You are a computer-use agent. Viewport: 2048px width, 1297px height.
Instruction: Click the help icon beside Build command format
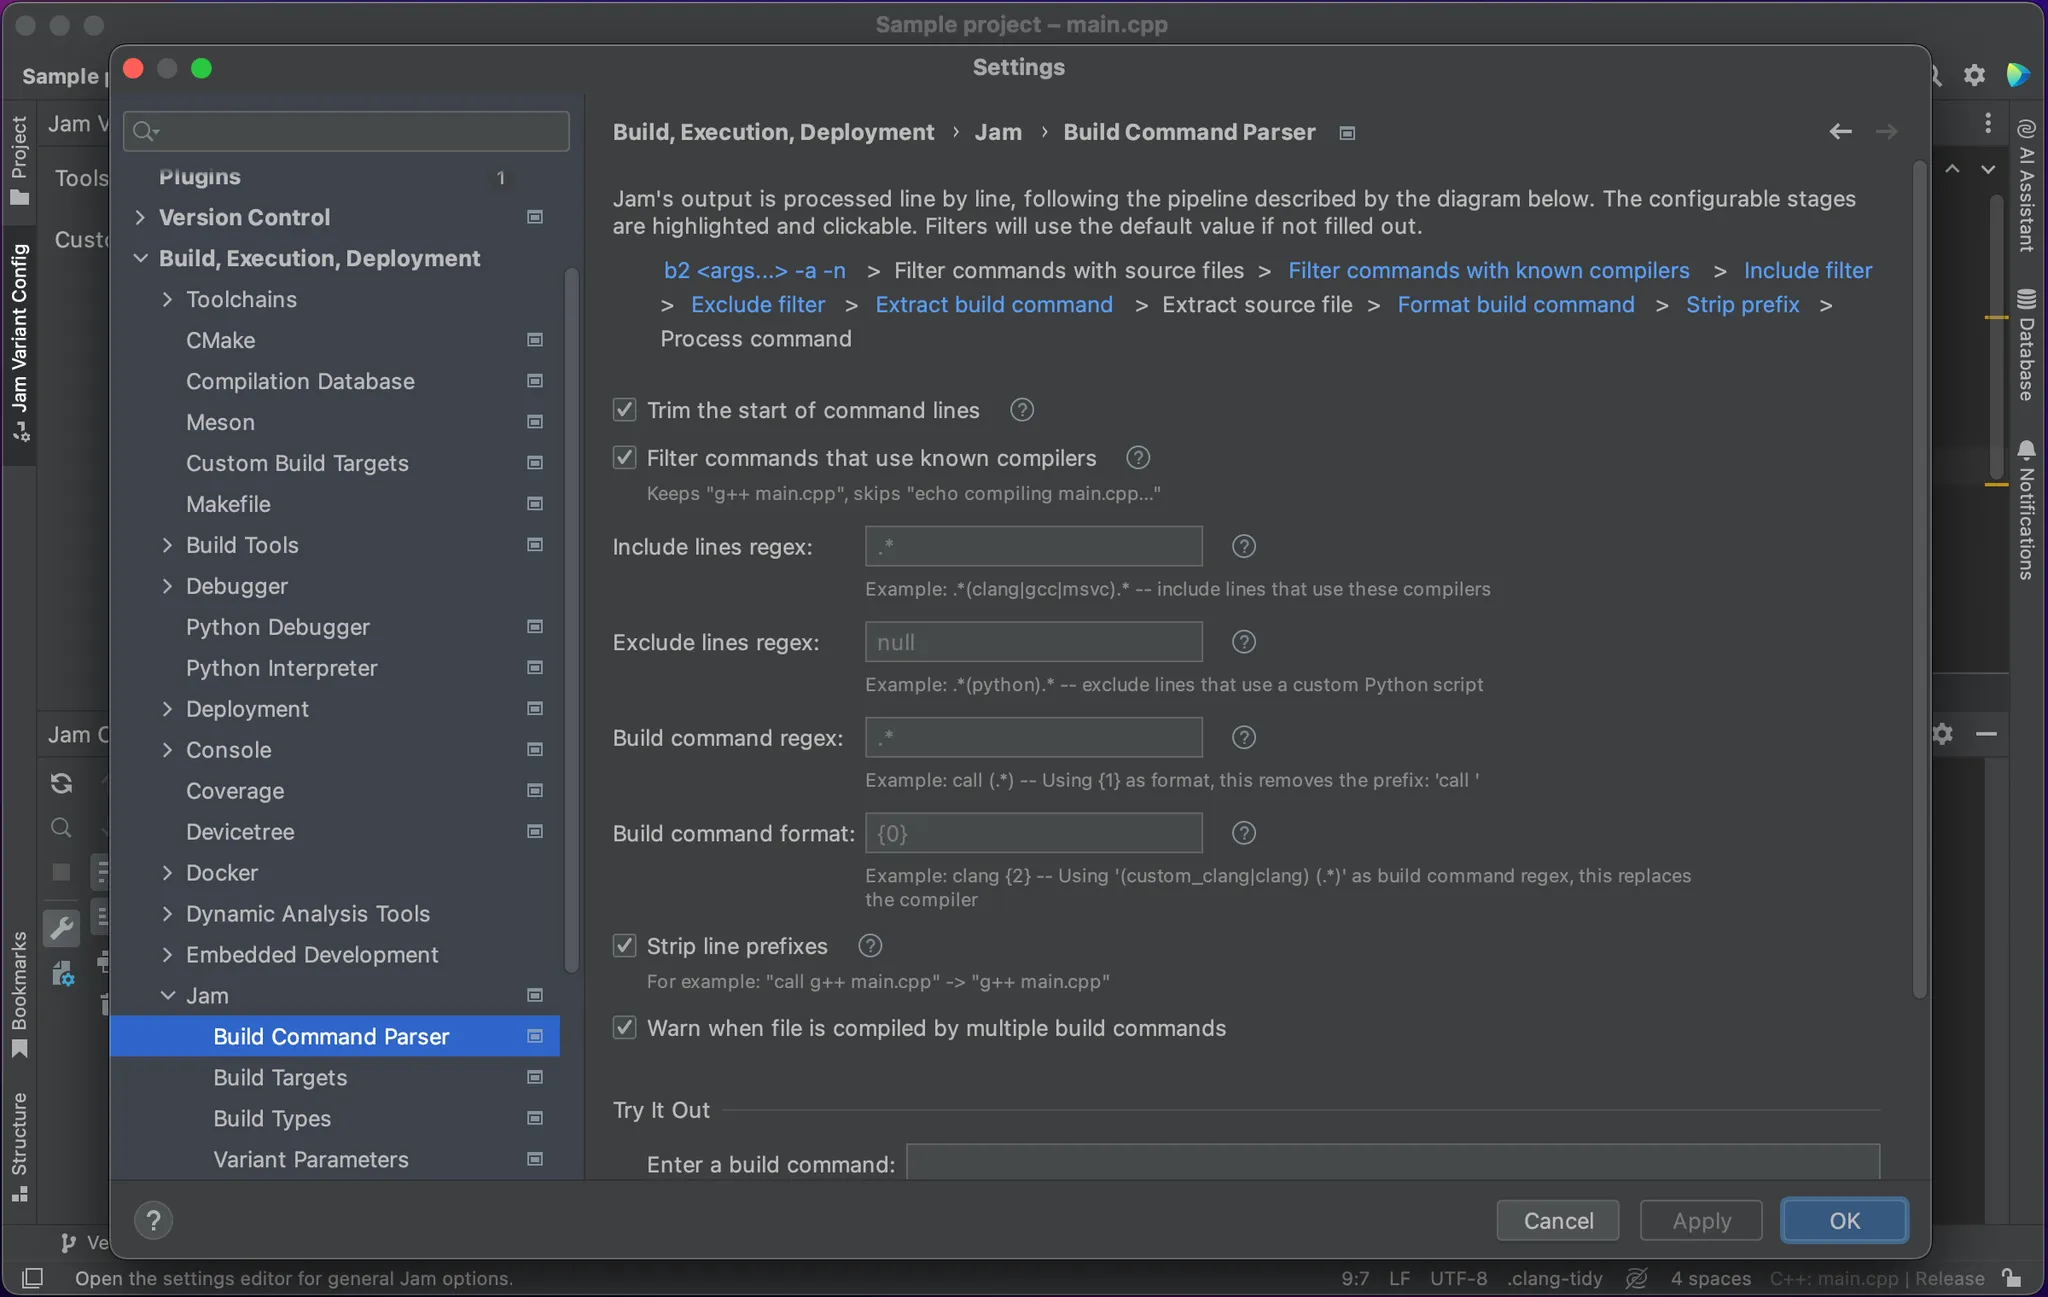click(1243, 833)
